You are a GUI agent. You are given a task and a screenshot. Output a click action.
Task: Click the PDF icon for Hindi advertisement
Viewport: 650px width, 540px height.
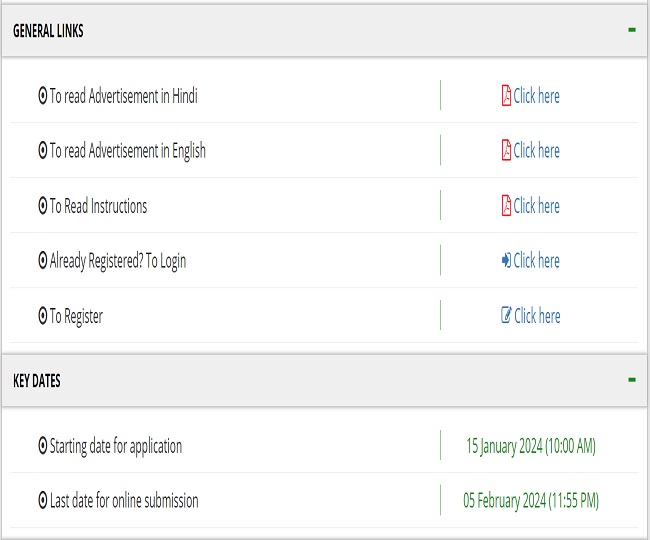tap(506, 96)
